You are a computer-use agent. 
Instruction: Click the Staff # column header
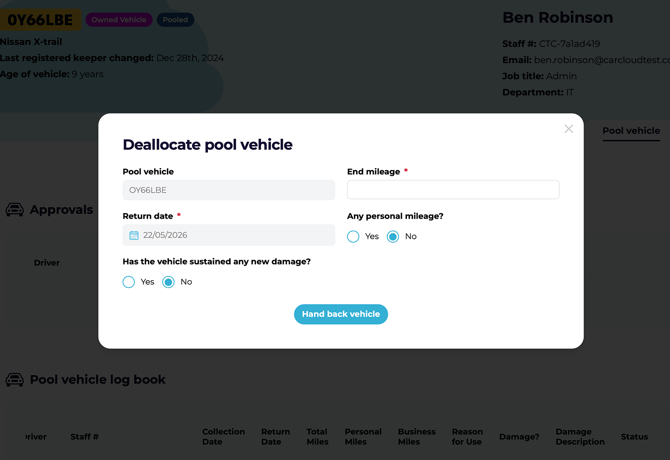[84, 437]
